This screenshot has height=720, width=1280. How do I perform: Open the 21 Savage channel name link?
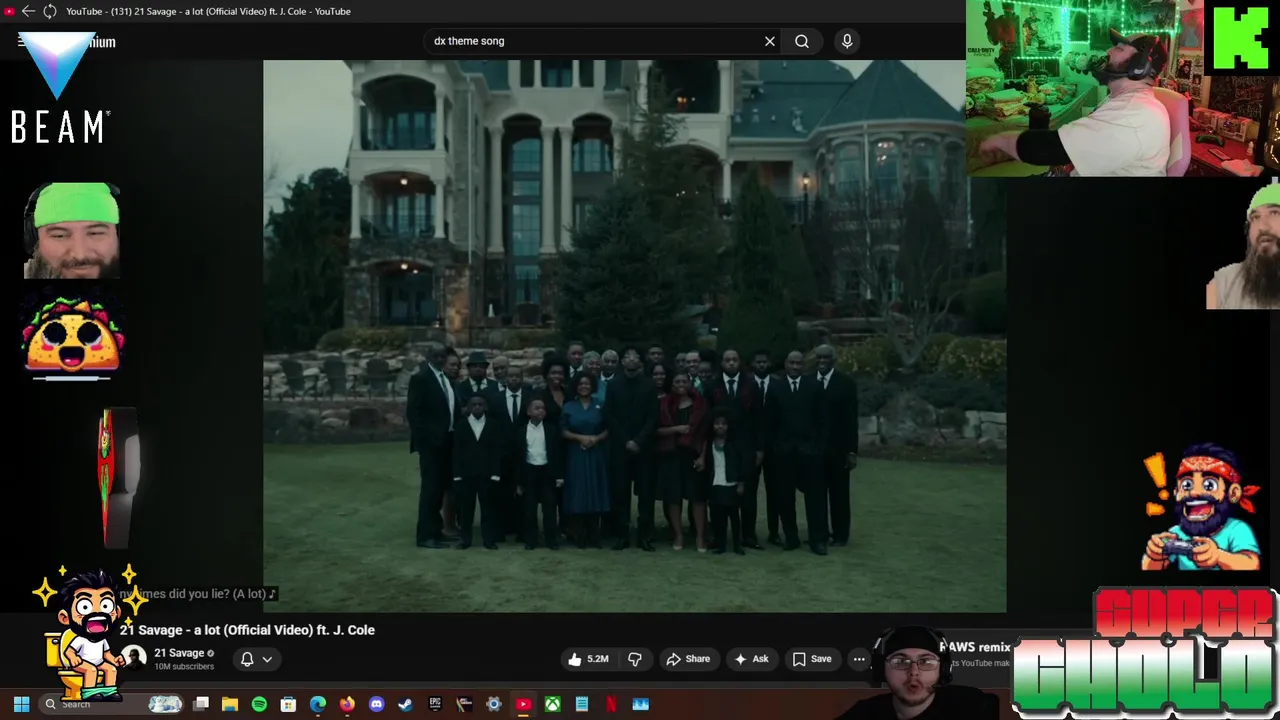tap(179, 653)
